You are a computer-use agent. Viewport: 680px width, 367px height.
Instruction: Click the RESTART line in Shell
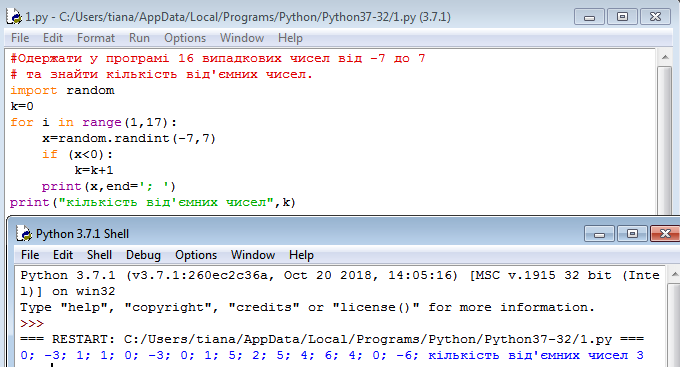pyautogui.click(x=332, y=339)
